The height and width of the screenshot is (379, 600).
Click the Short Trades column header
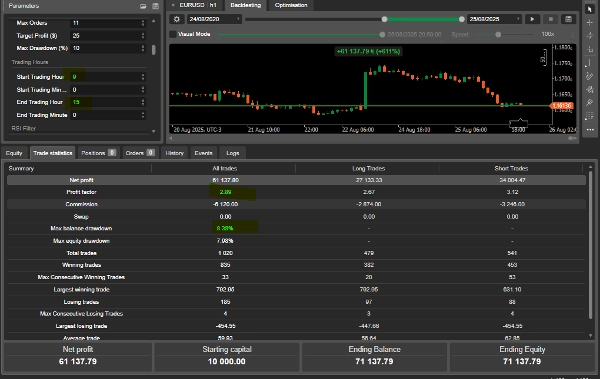[511, 168]
